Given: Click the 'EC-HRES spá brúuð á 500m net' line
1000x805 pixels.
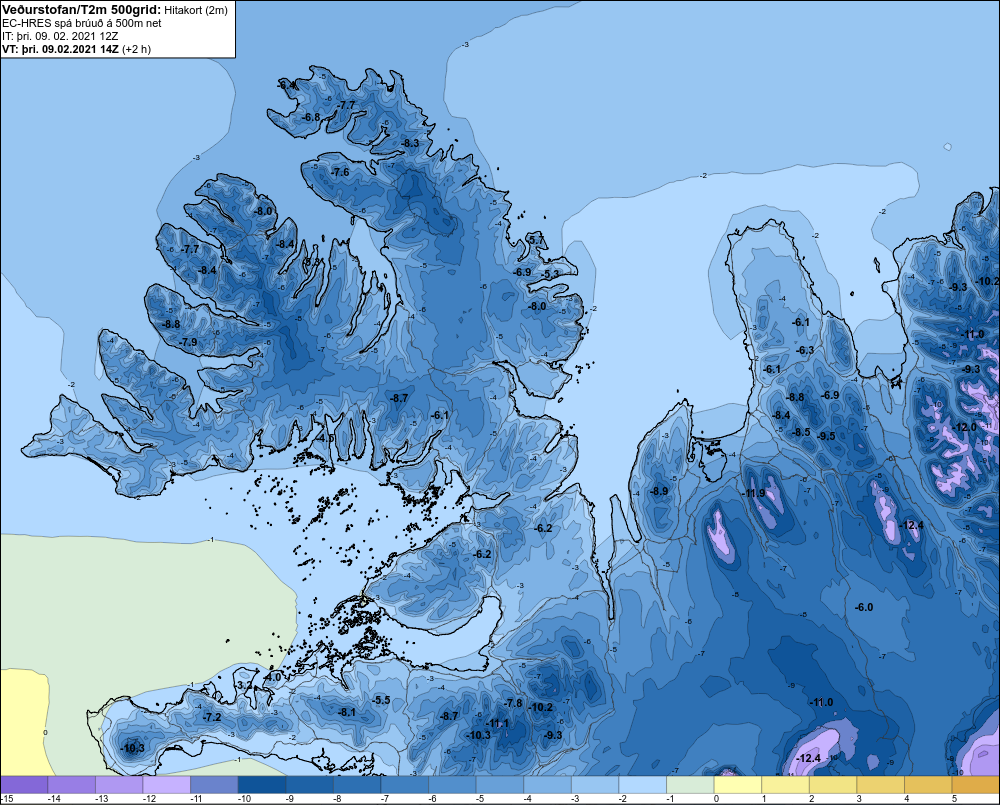Looking at the screenshot, I should 82,23.
